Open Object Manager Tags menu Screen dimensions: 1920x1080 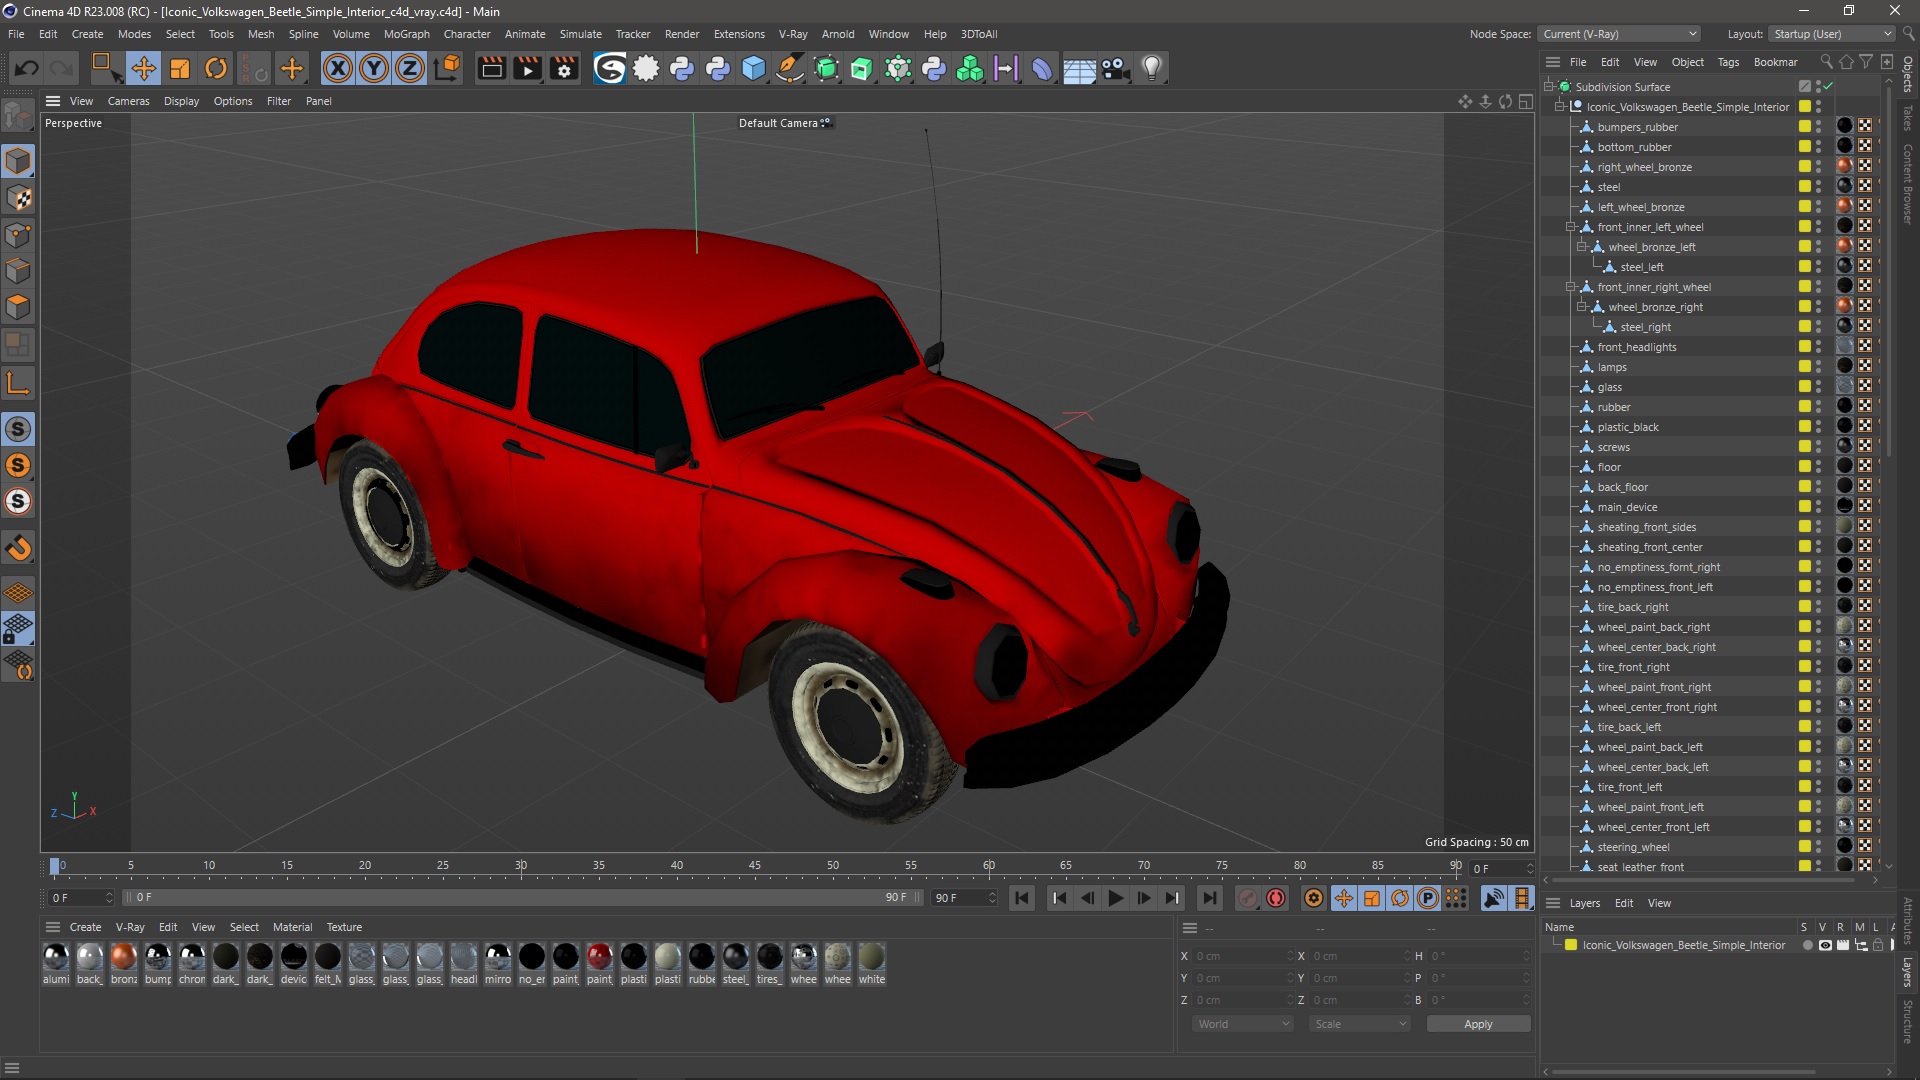1728,62
